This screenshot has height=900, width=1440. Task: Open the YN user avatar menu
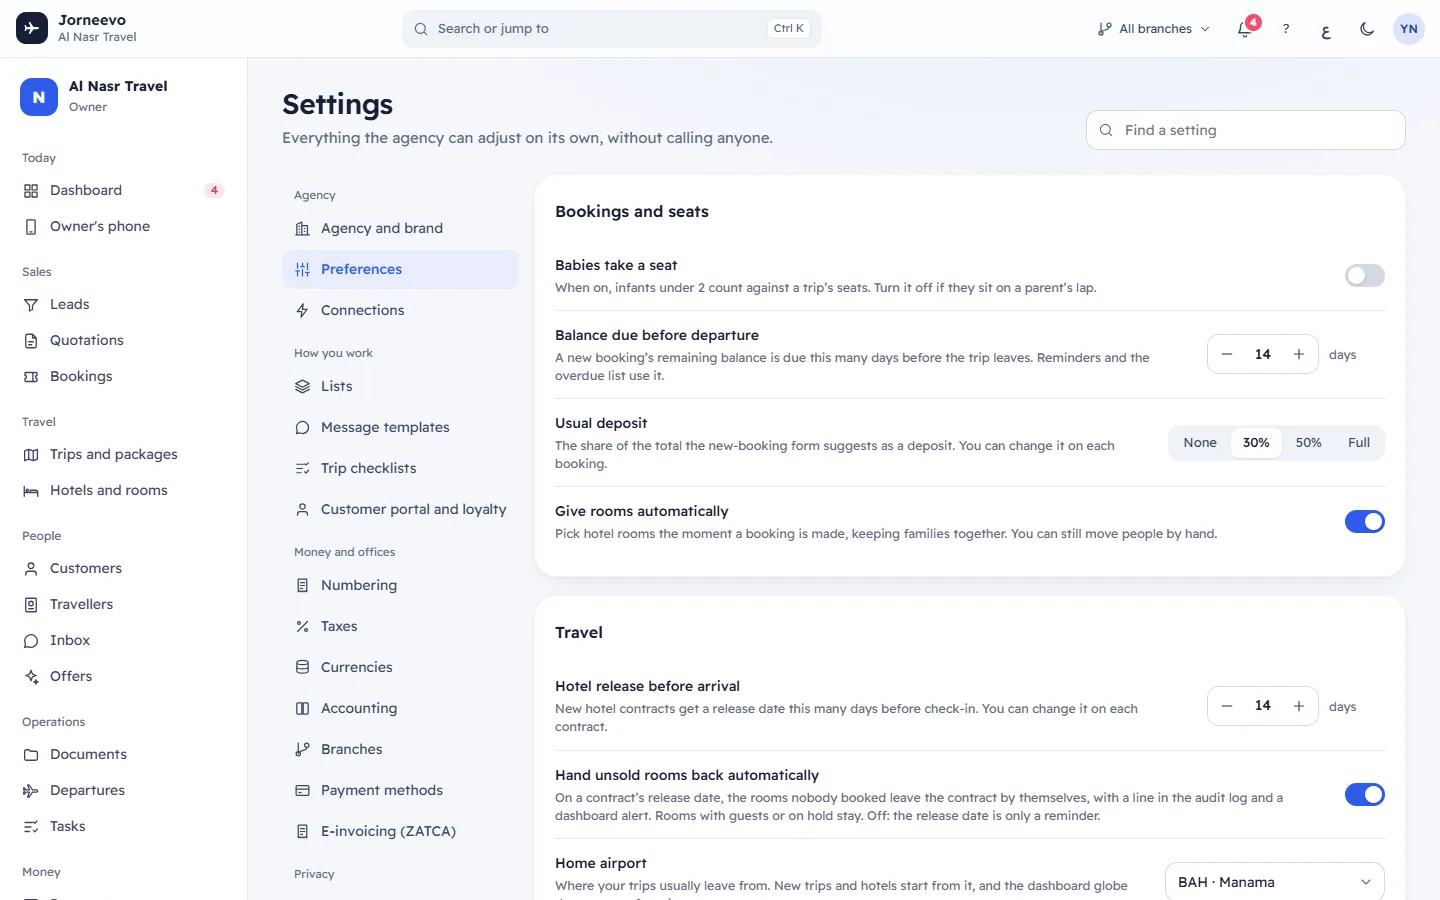point(1409,29)
